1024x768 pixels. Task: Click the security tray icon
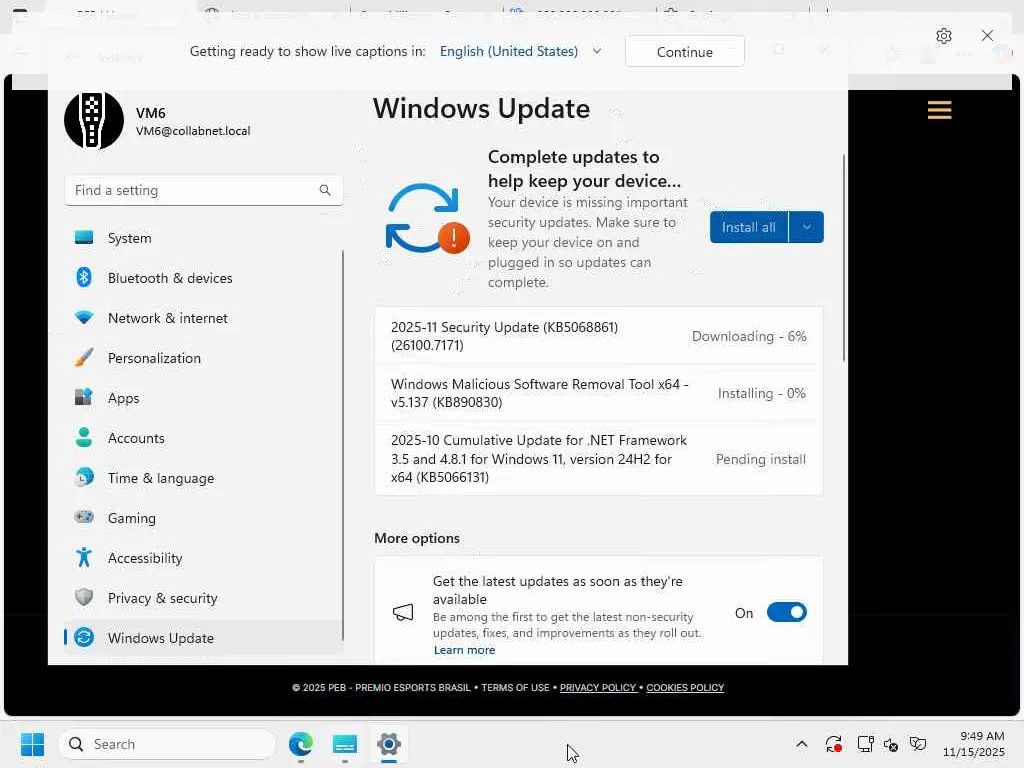pos(918,744)
